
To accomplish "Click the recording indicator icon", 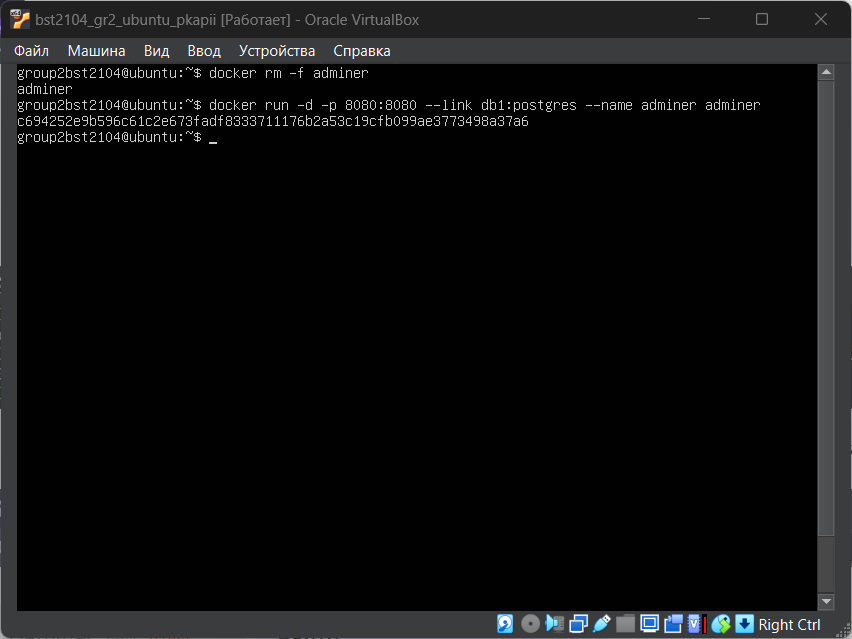I will pyautogui.click(x=673, y=624).
